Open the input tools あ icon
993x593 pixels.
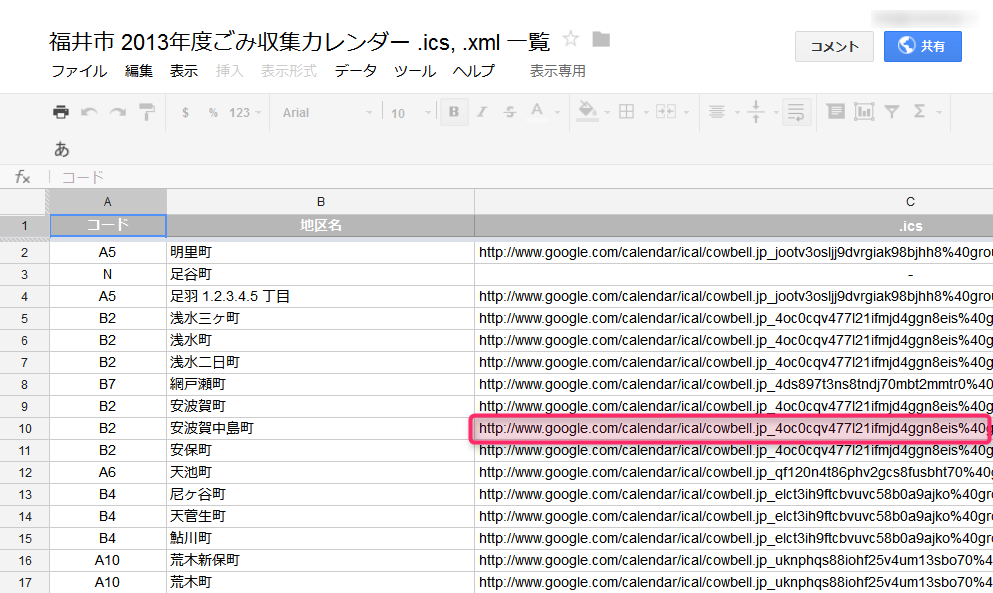(61, 149)
